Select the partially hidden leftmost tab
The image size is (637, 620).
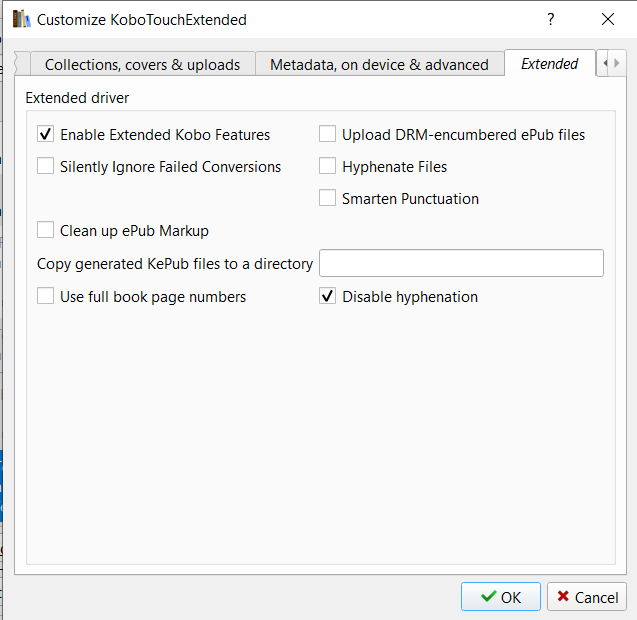[x=22, y=64]
